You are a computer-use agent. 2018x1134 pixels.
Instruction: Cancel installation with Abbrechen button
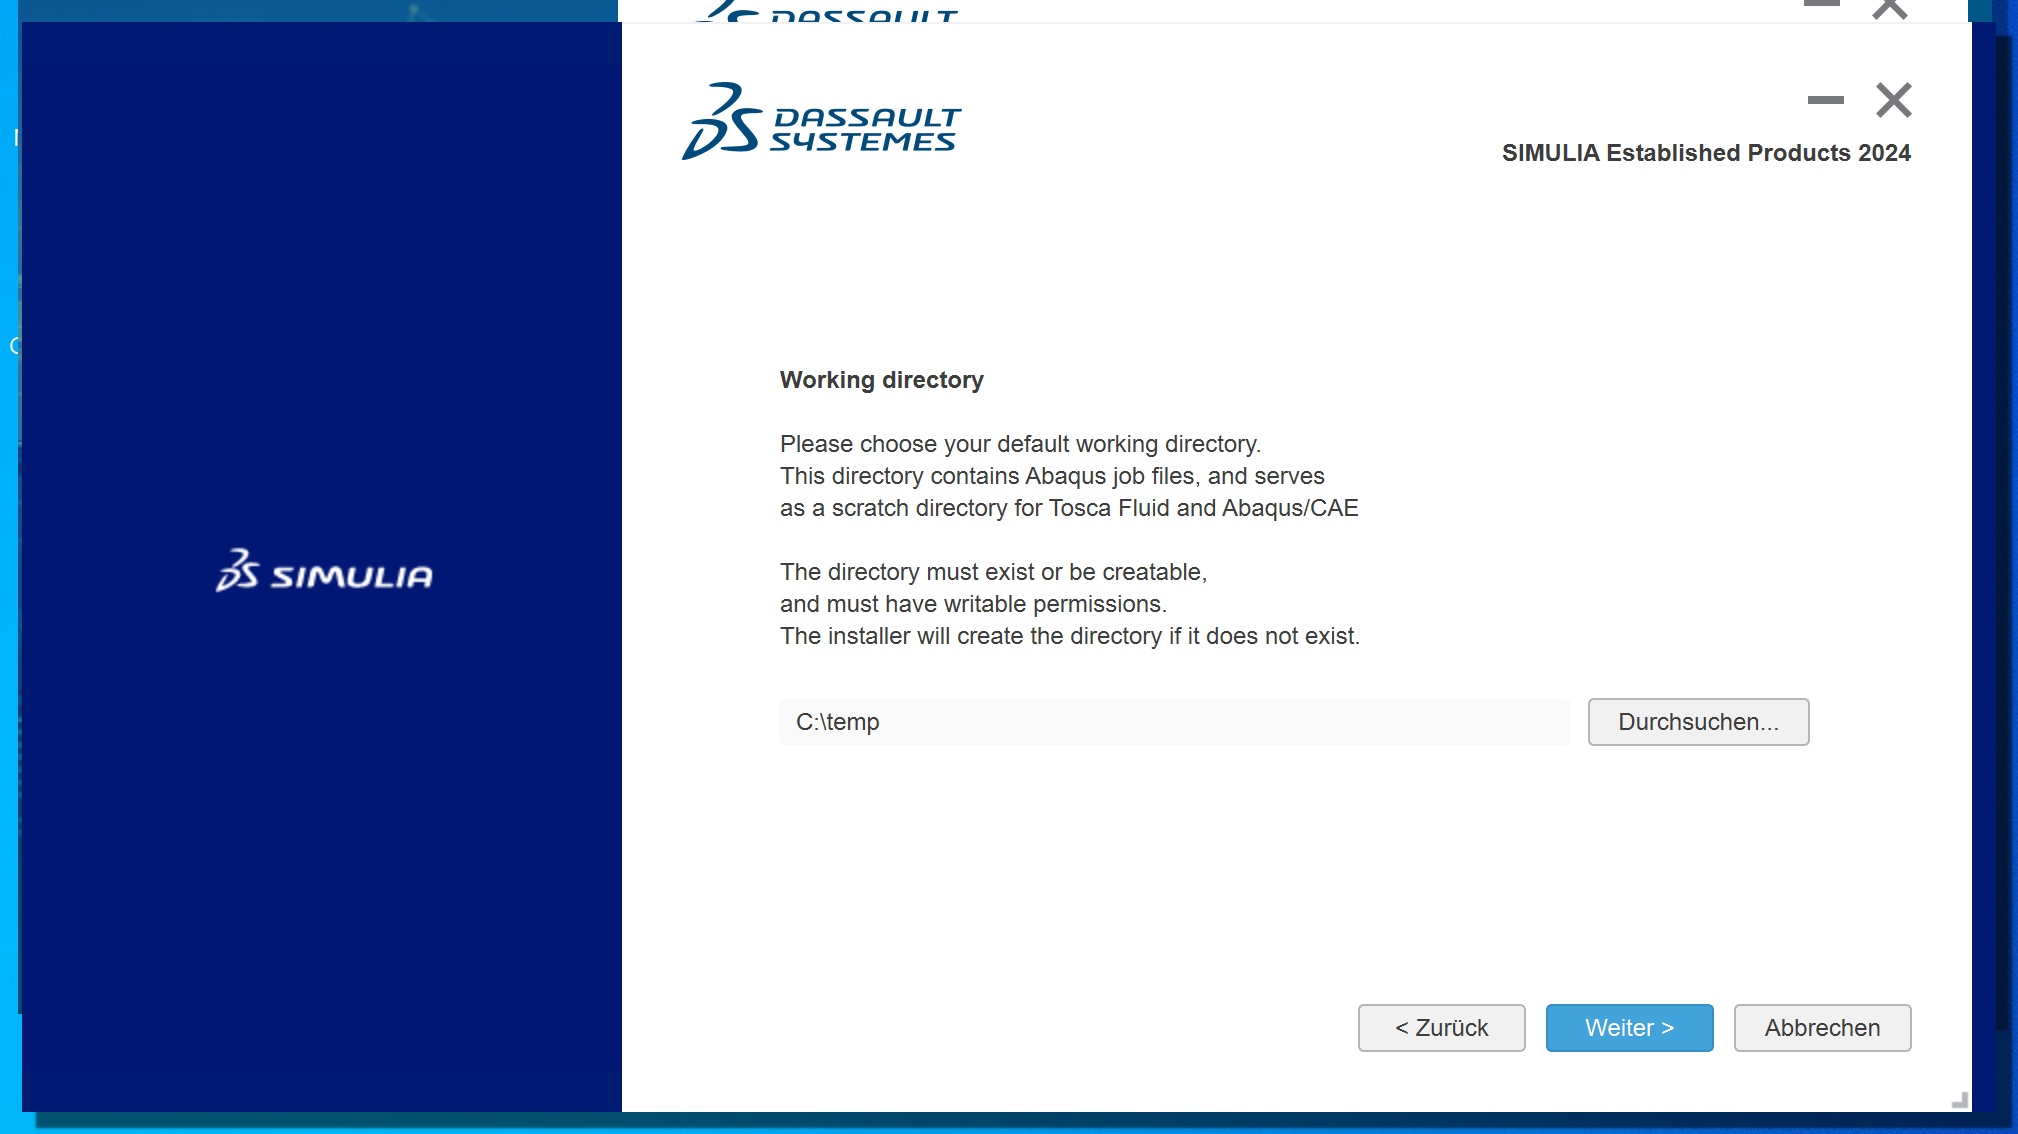coord(1822,1027)
